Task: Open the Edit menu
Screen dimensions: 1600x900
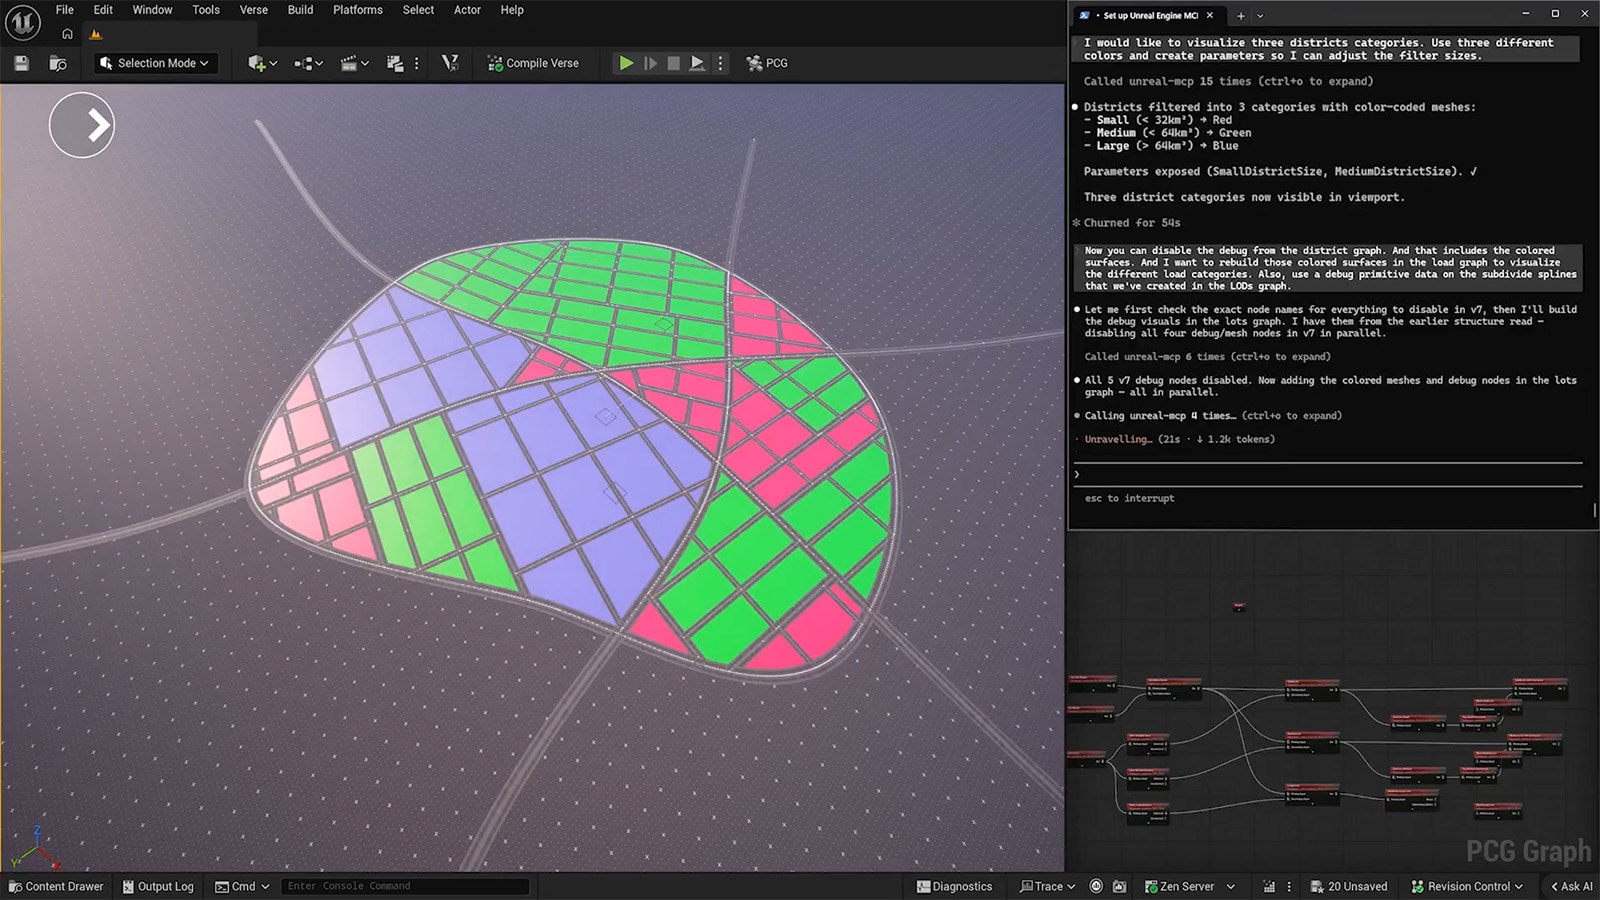Action: 103,10
